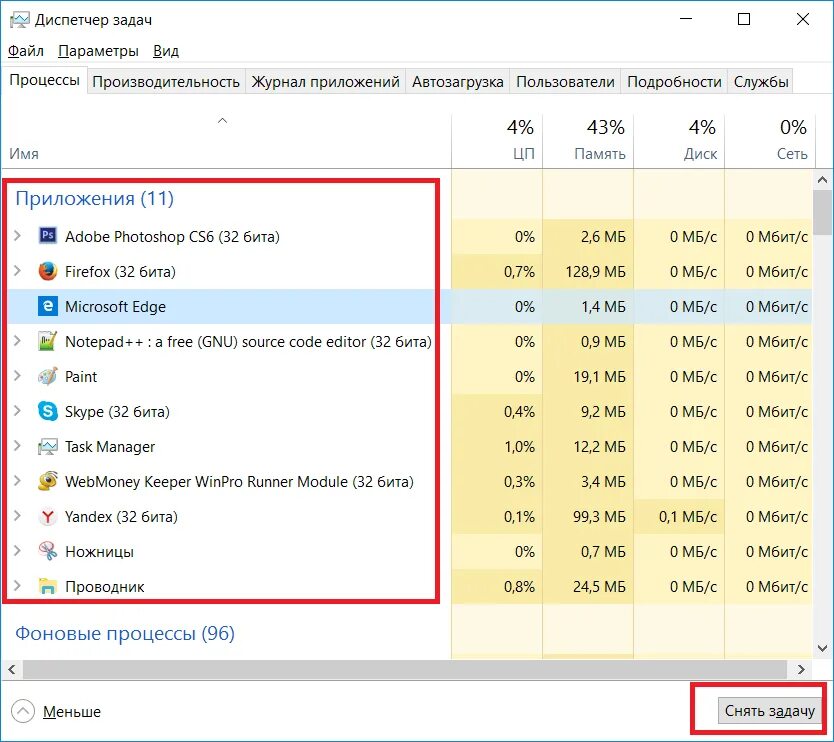The height and width of the screenshot is (742, 834).
Task: Click the vertical scrollbar thumb
Action: [x=823, y=212]
